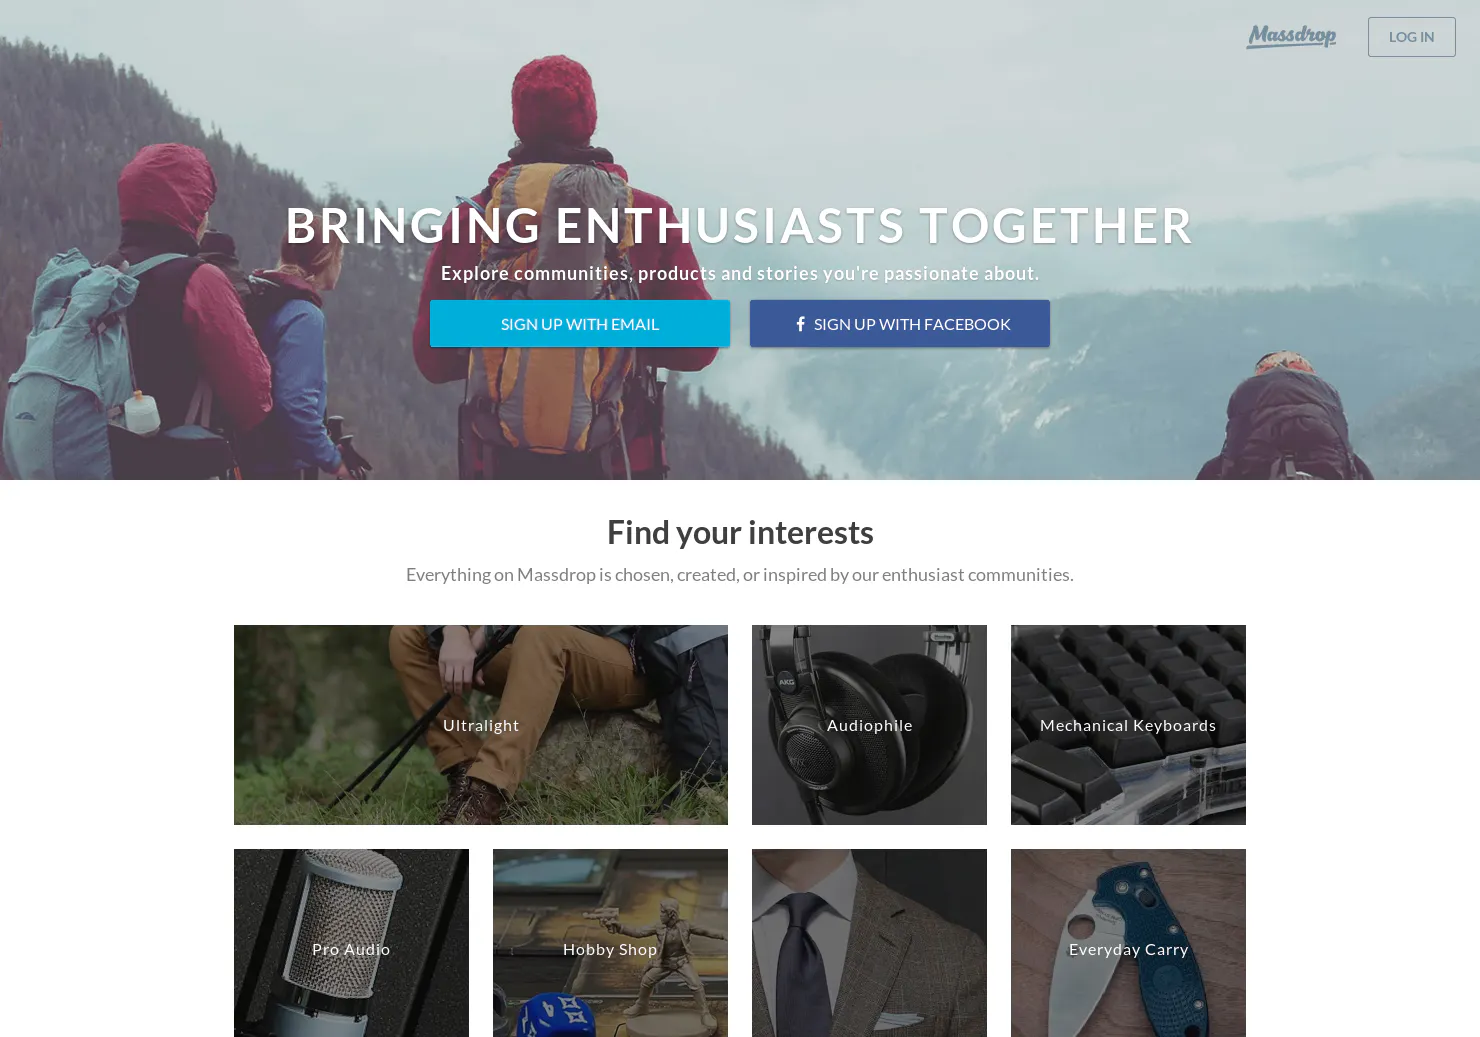Click the Mechanical Keyboards label

[1128, 725]
